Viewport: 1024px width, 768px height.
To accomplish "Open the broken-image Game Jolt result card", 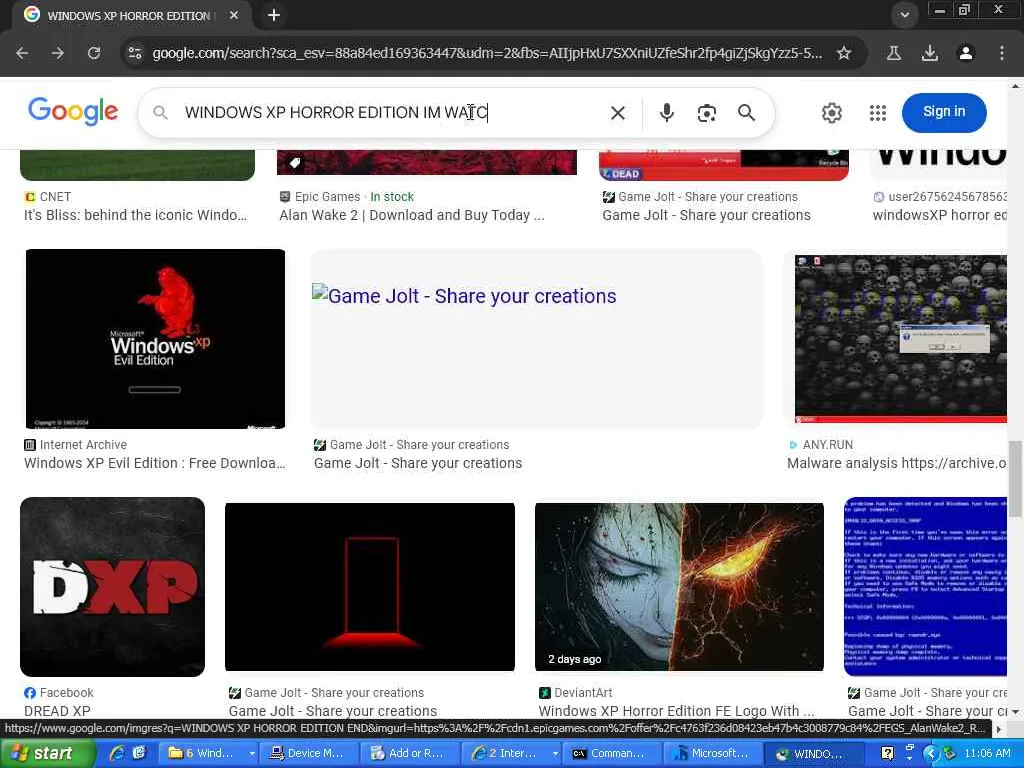I will [x=536, y=339].
